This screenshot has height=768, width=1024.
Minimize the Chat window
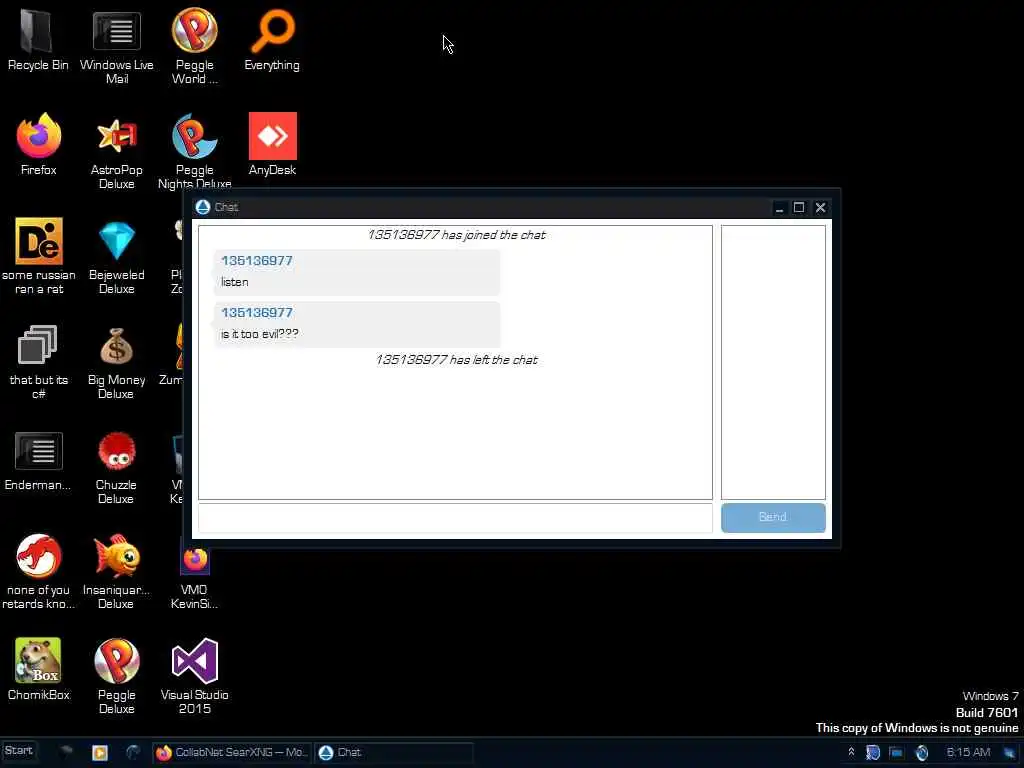[778, 208]
